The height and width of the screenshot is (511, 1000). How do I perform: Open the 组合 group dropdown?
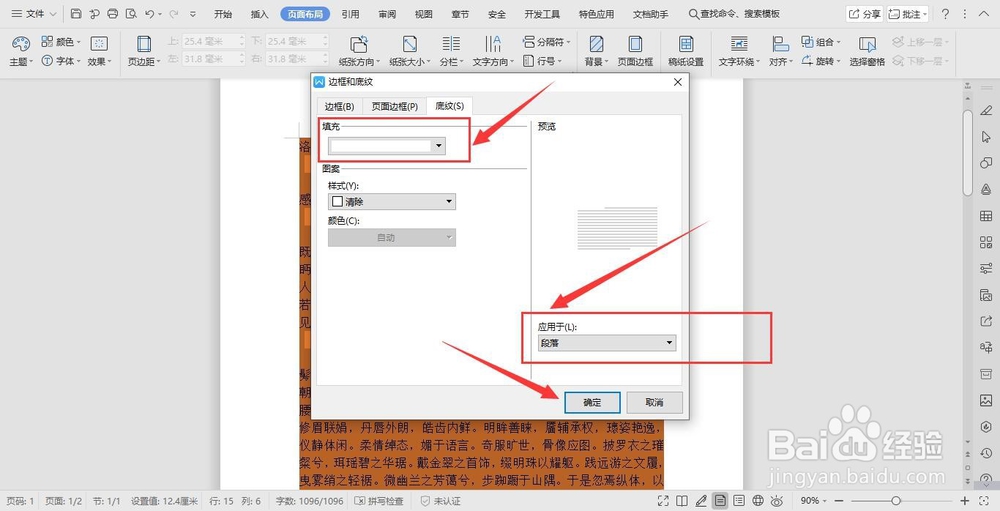pos(821,41)
